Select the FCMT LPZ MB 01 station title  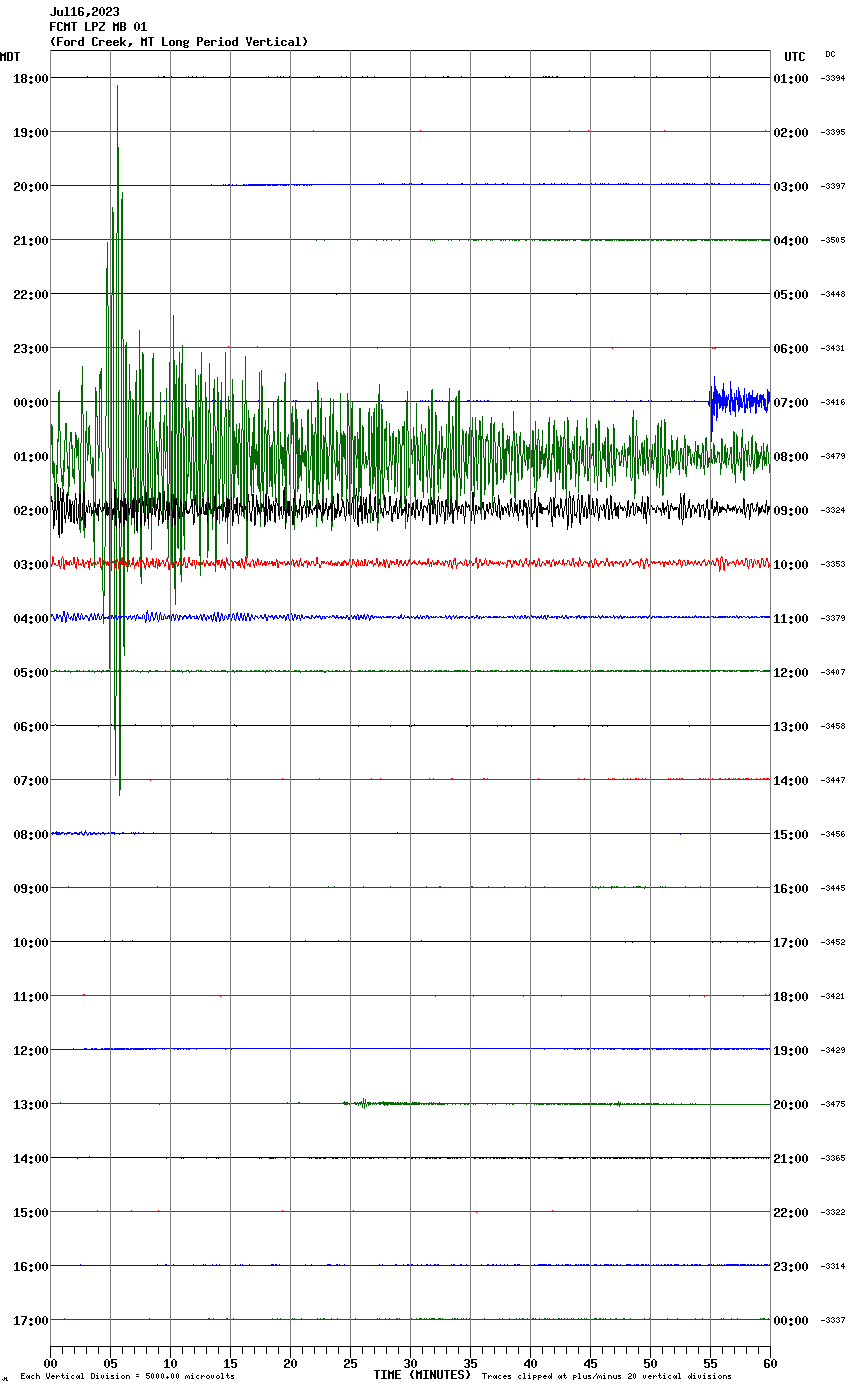click(98, 27)
